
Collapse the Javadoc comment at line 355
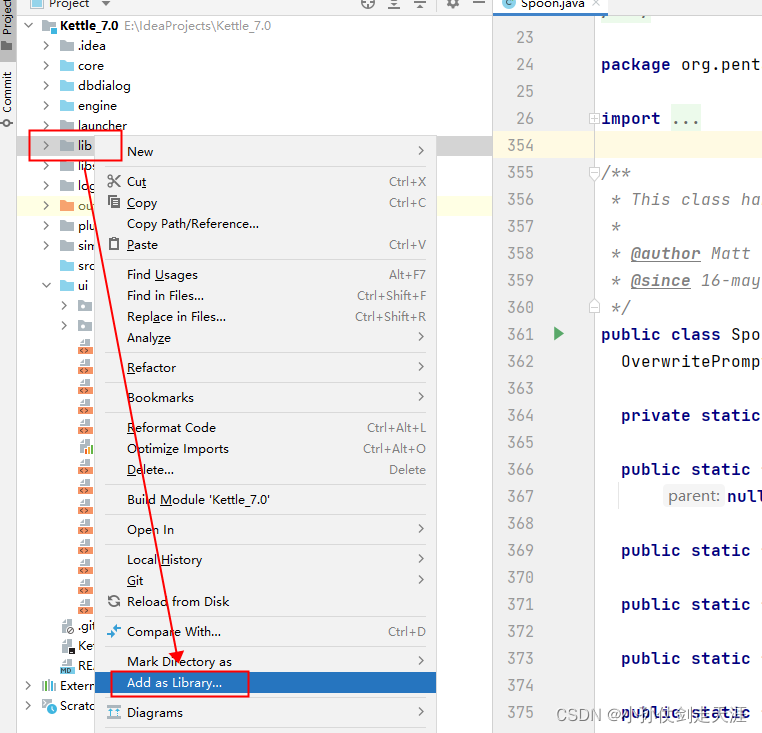pos(593,173)
